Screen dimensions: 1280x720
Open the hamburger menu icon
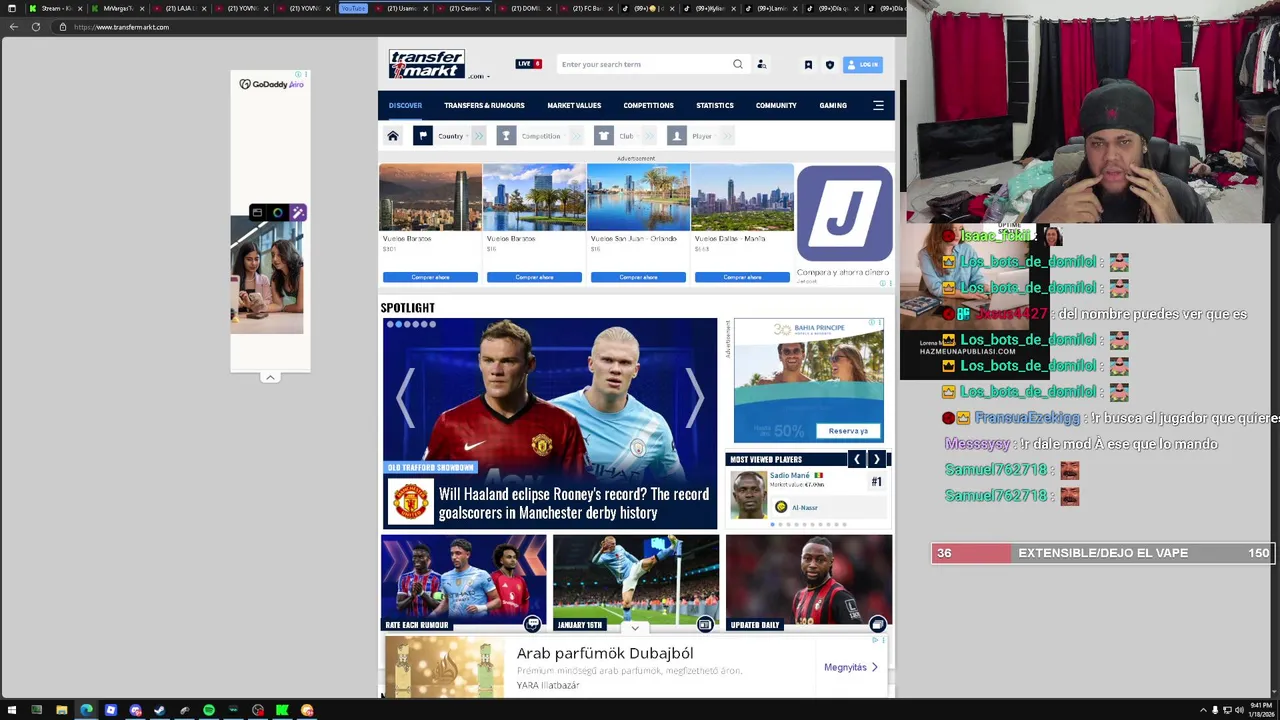(878, 105)
